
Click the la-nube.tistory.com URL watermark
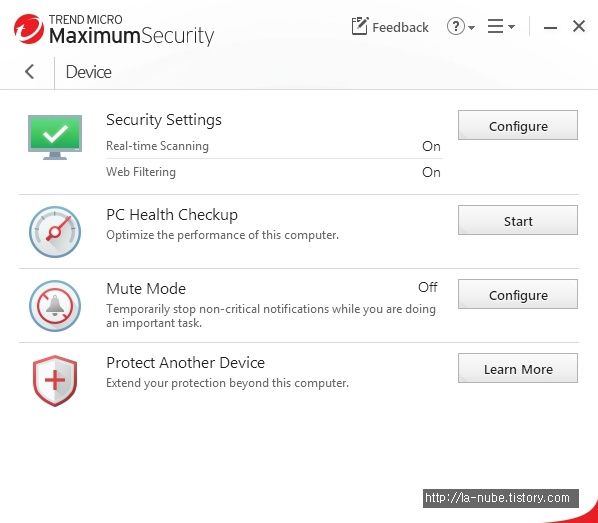point(501,498)
